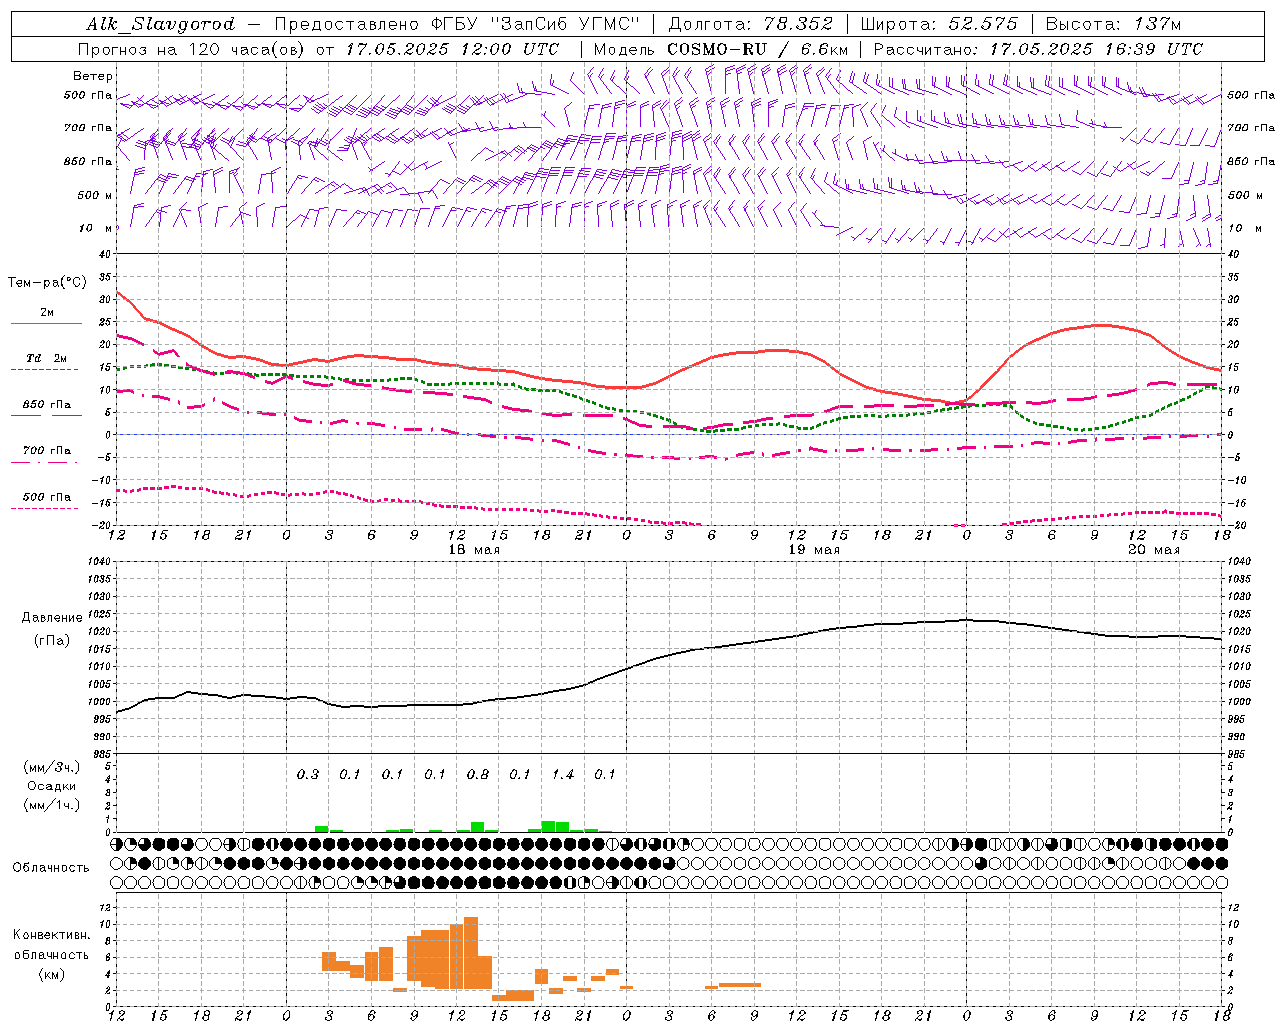Click the tallest green precipitation bar

click(x=548, y=826)
